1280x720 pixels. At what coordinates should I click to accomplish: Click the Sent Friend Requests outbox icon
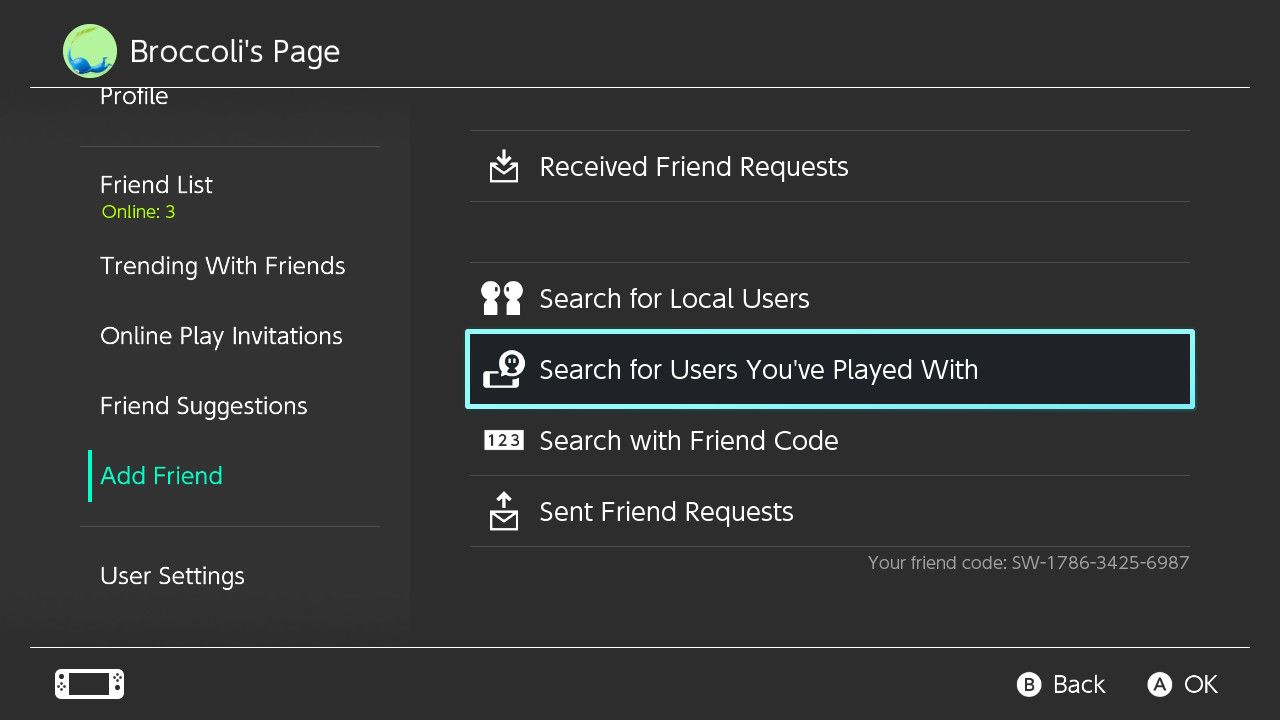coord(504,511)
